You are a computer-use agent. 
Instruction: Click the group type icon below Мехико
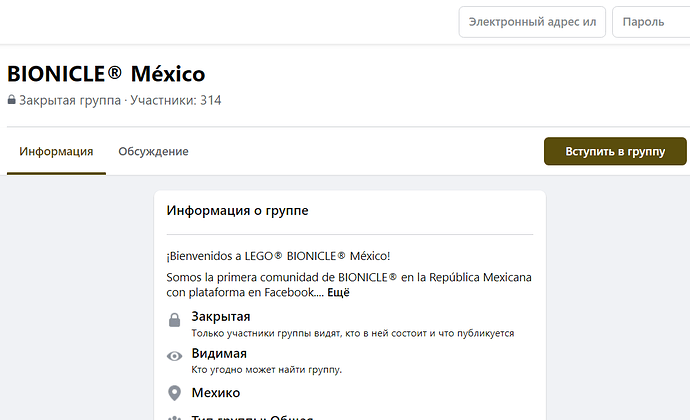click(175, 418)
